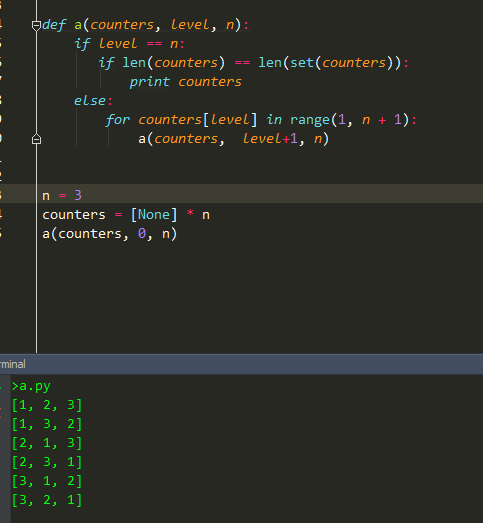Click the 'print counters' statement
Viewport: 483px width, 523px height.
tap(185, 82)
